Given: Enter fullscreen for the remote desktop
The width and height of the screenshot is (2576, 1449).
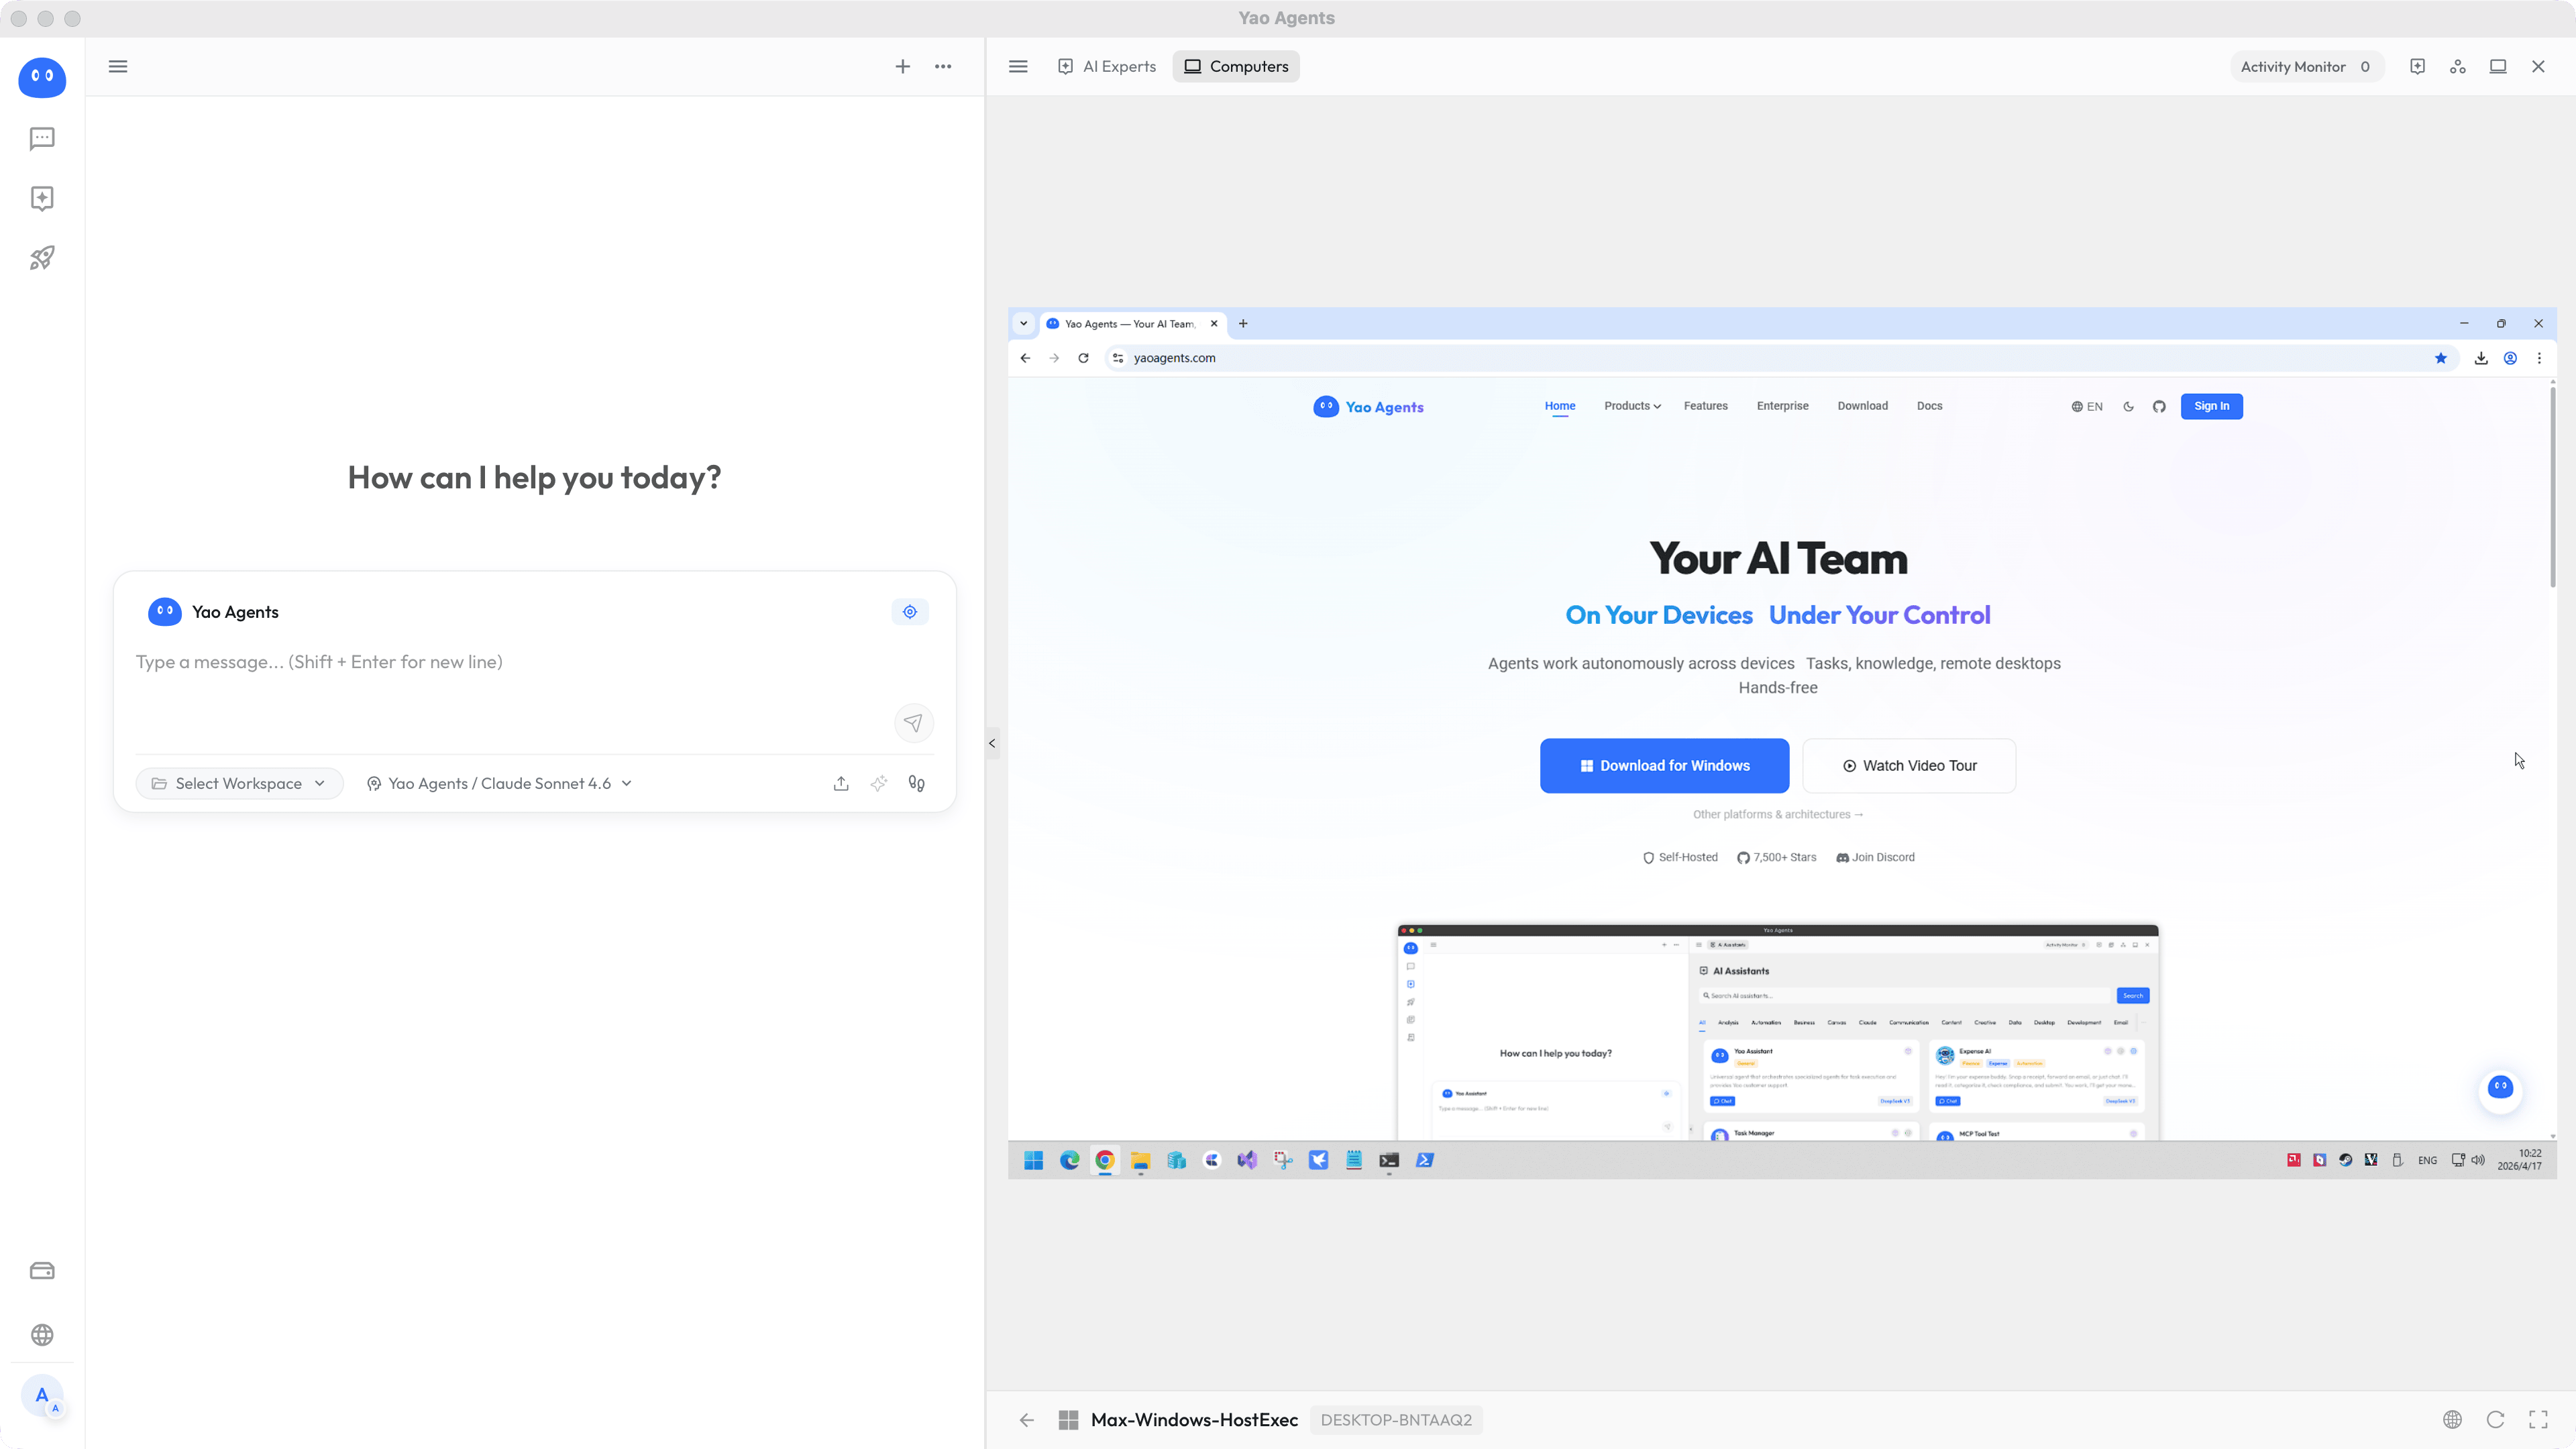Looking at the screenshot, I should (2538, 1420).
